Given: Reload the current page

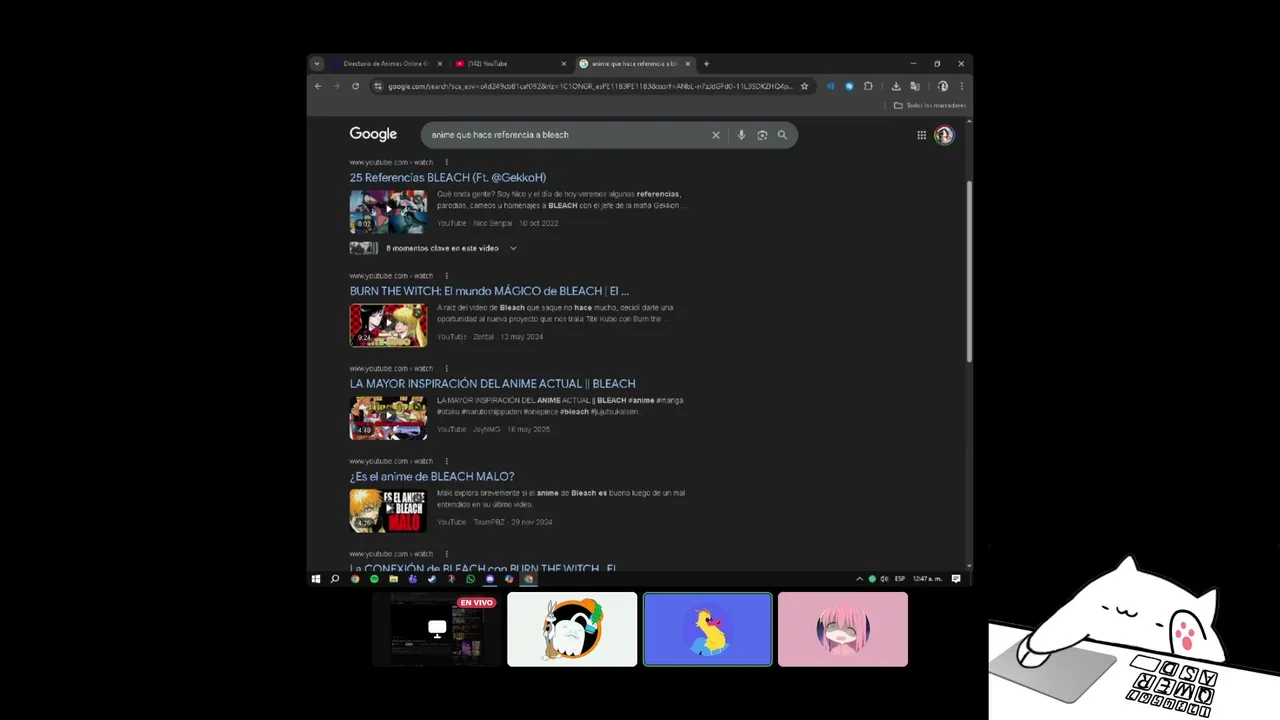Looking at the screenshot, I should click(x=355, y=86).
